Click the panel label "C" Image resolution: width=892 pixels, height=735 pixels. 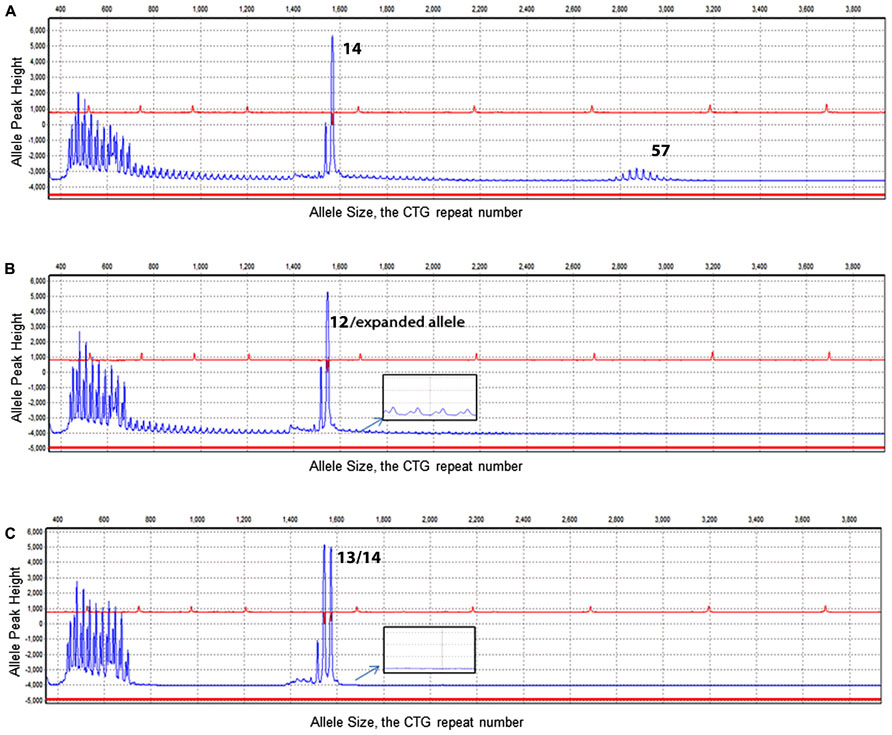point(10,533)
